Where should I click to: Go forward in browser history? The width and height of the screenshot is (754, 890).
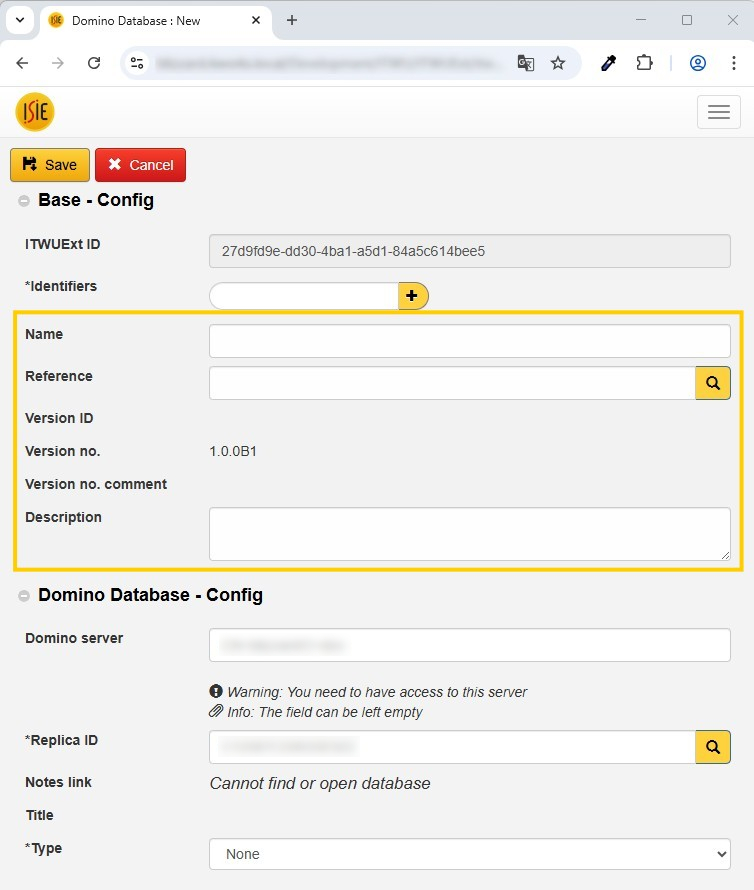point(58,63)
